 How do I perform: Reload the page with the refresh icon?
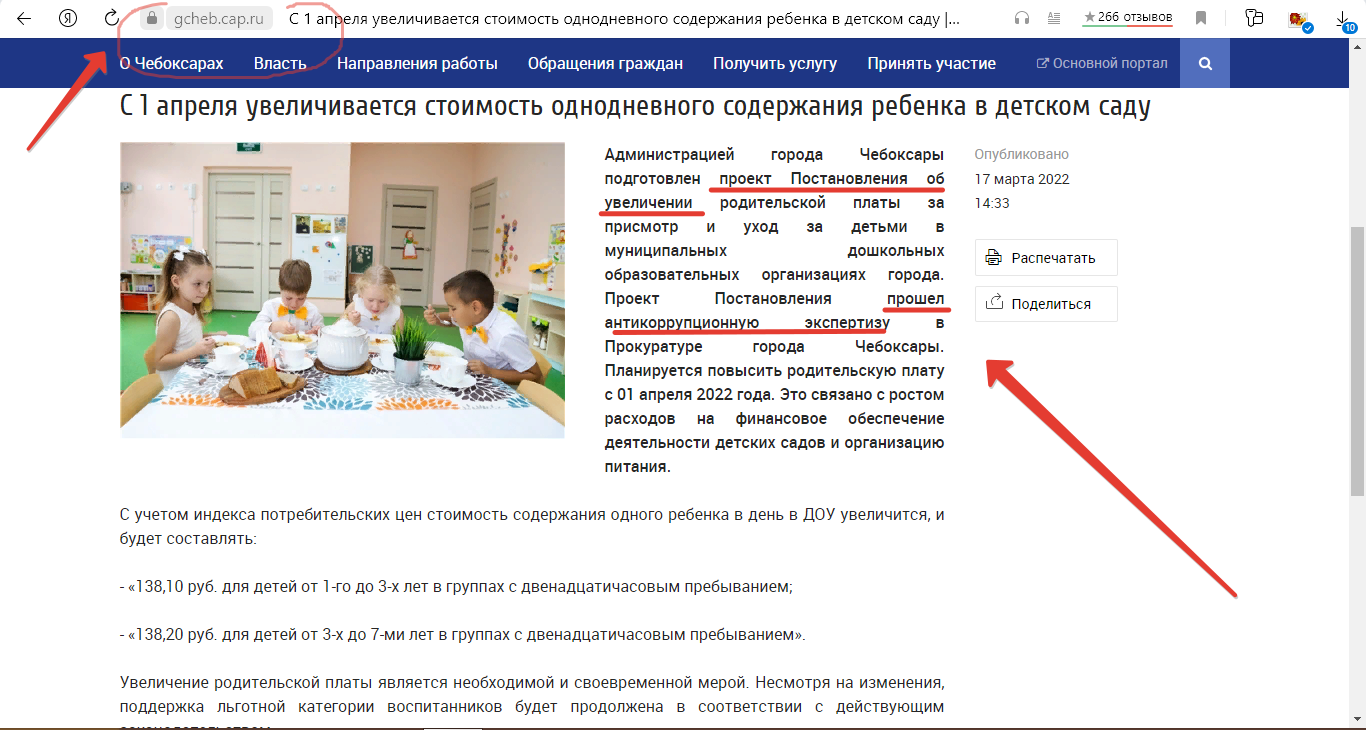pos(110,17)
